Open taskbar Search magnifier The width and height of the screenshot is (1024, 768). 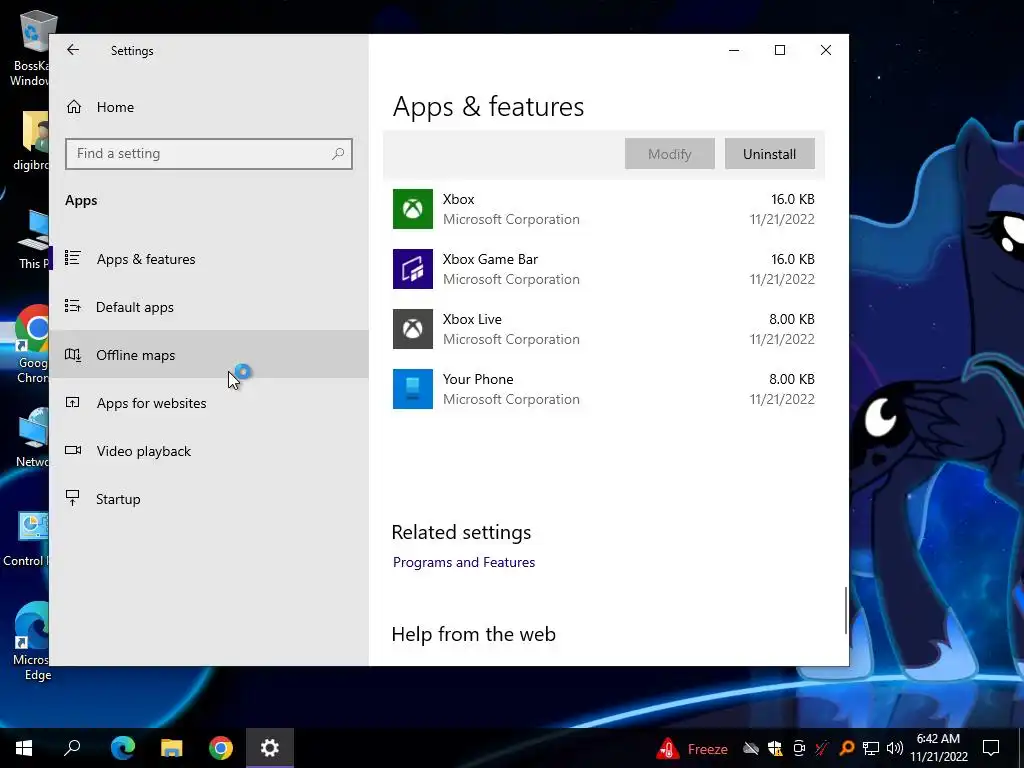(x=72, y=748)
